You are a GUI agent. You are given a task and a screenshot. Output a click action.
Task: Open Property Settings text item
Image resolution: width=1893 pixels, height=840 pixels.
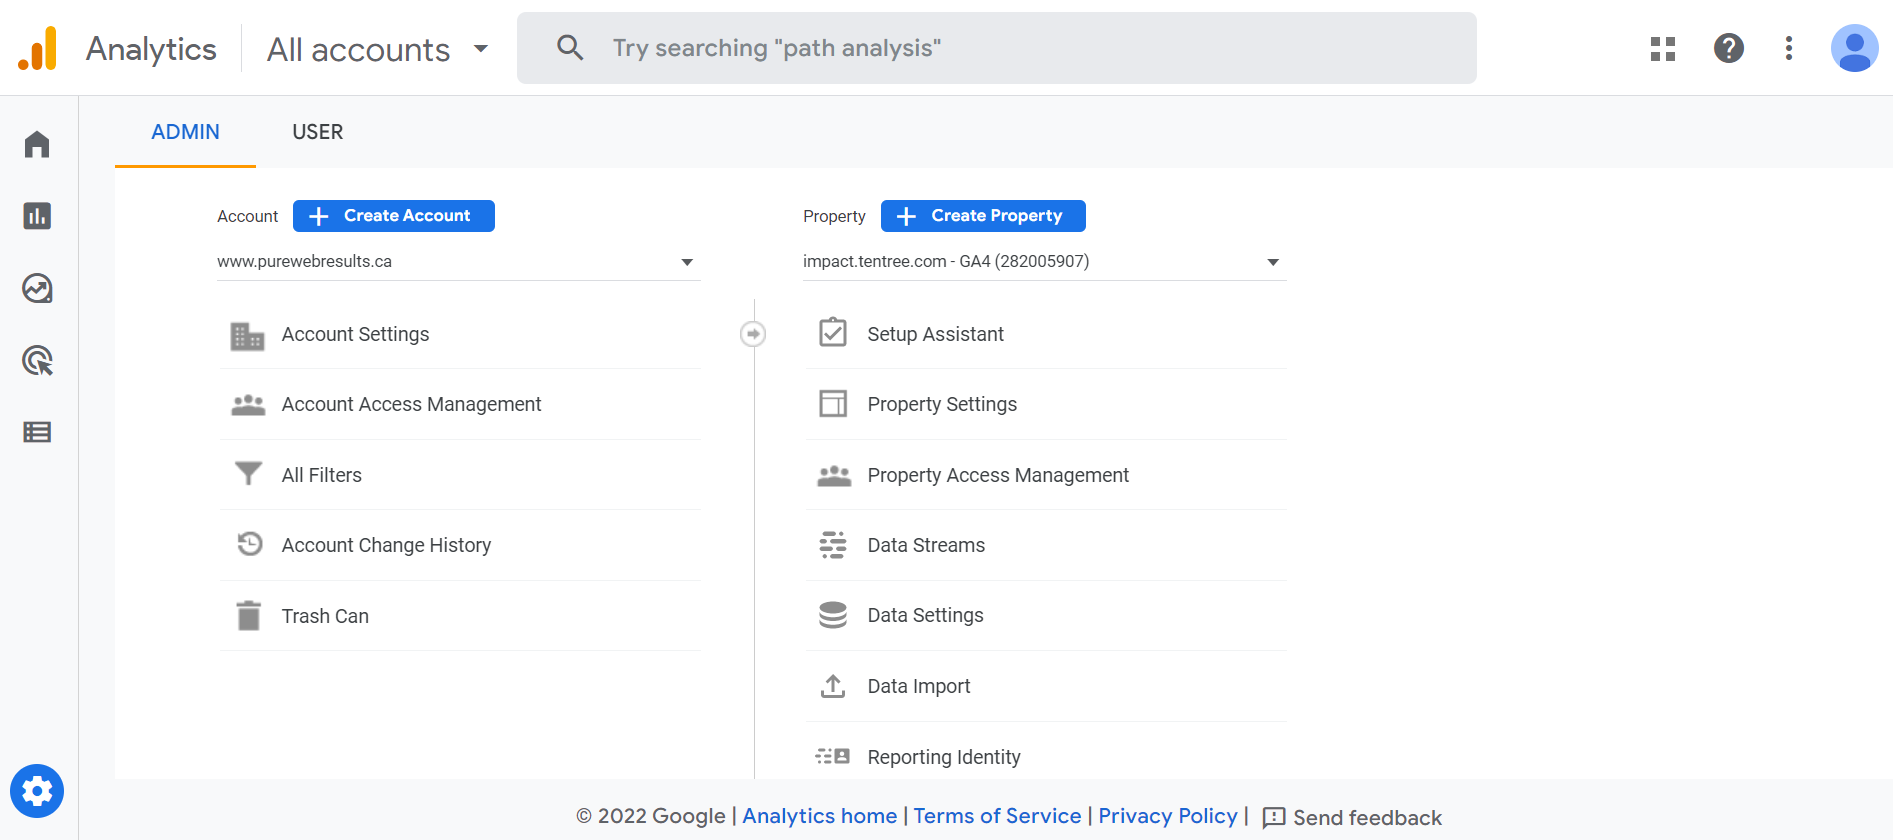[x=942, y=404]
